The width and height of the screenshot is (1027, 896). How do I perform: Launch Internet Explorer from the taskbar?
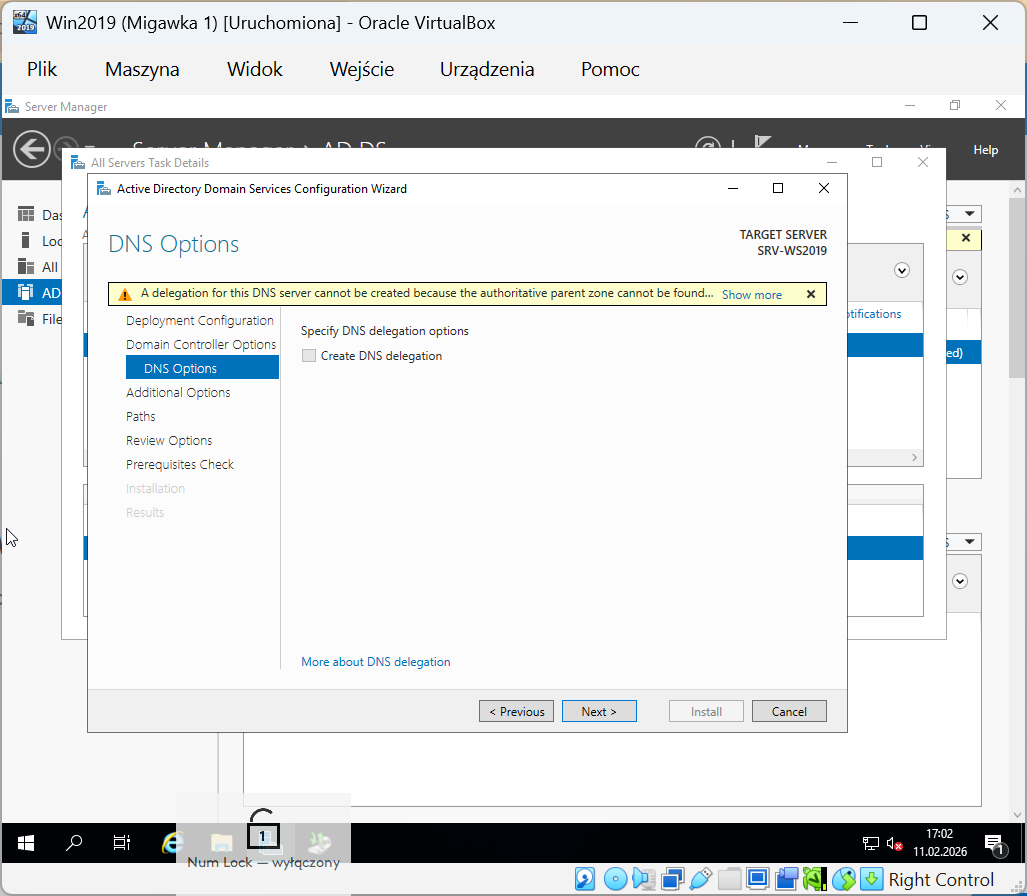(173, 842)
